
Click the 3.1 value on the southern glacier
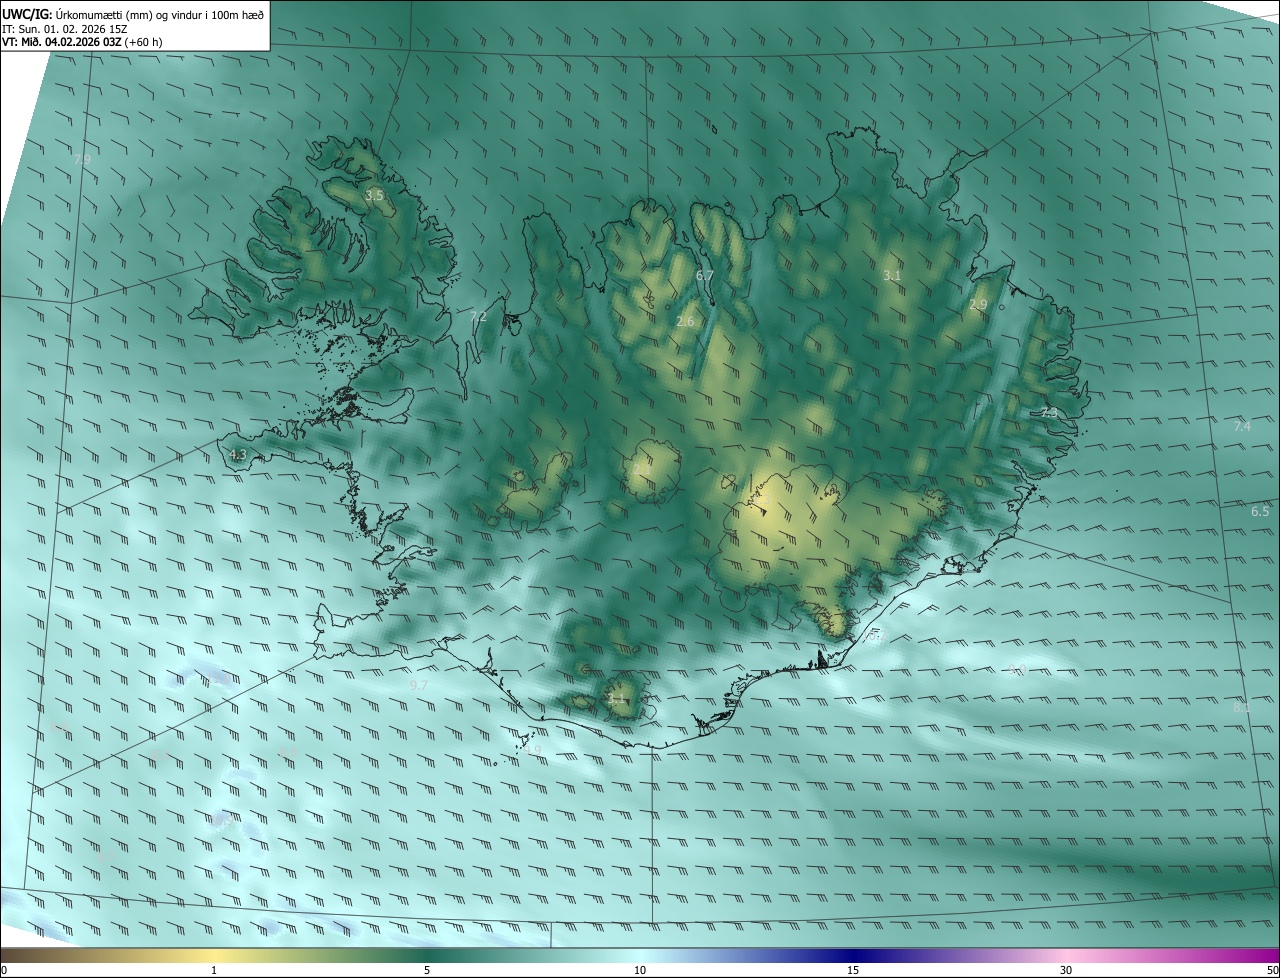(x=617, y=700)
